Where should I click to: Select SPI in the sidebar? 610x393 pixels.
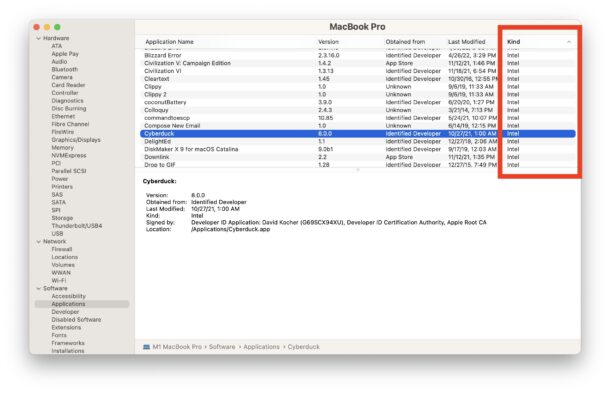tap(56, 210)
